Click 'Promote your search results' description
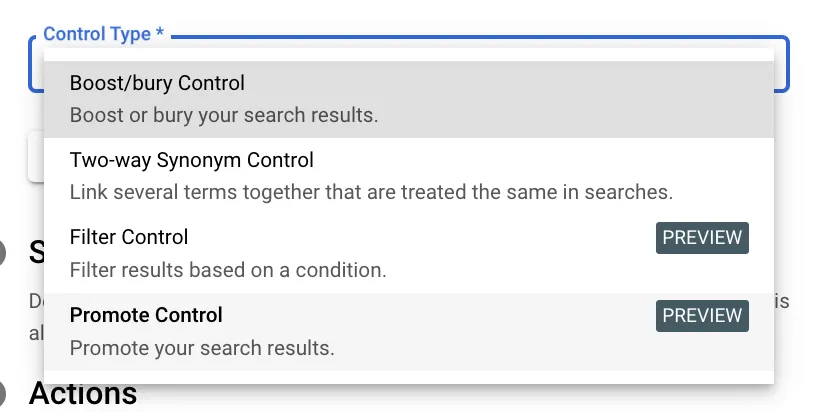 pos(201,348)
